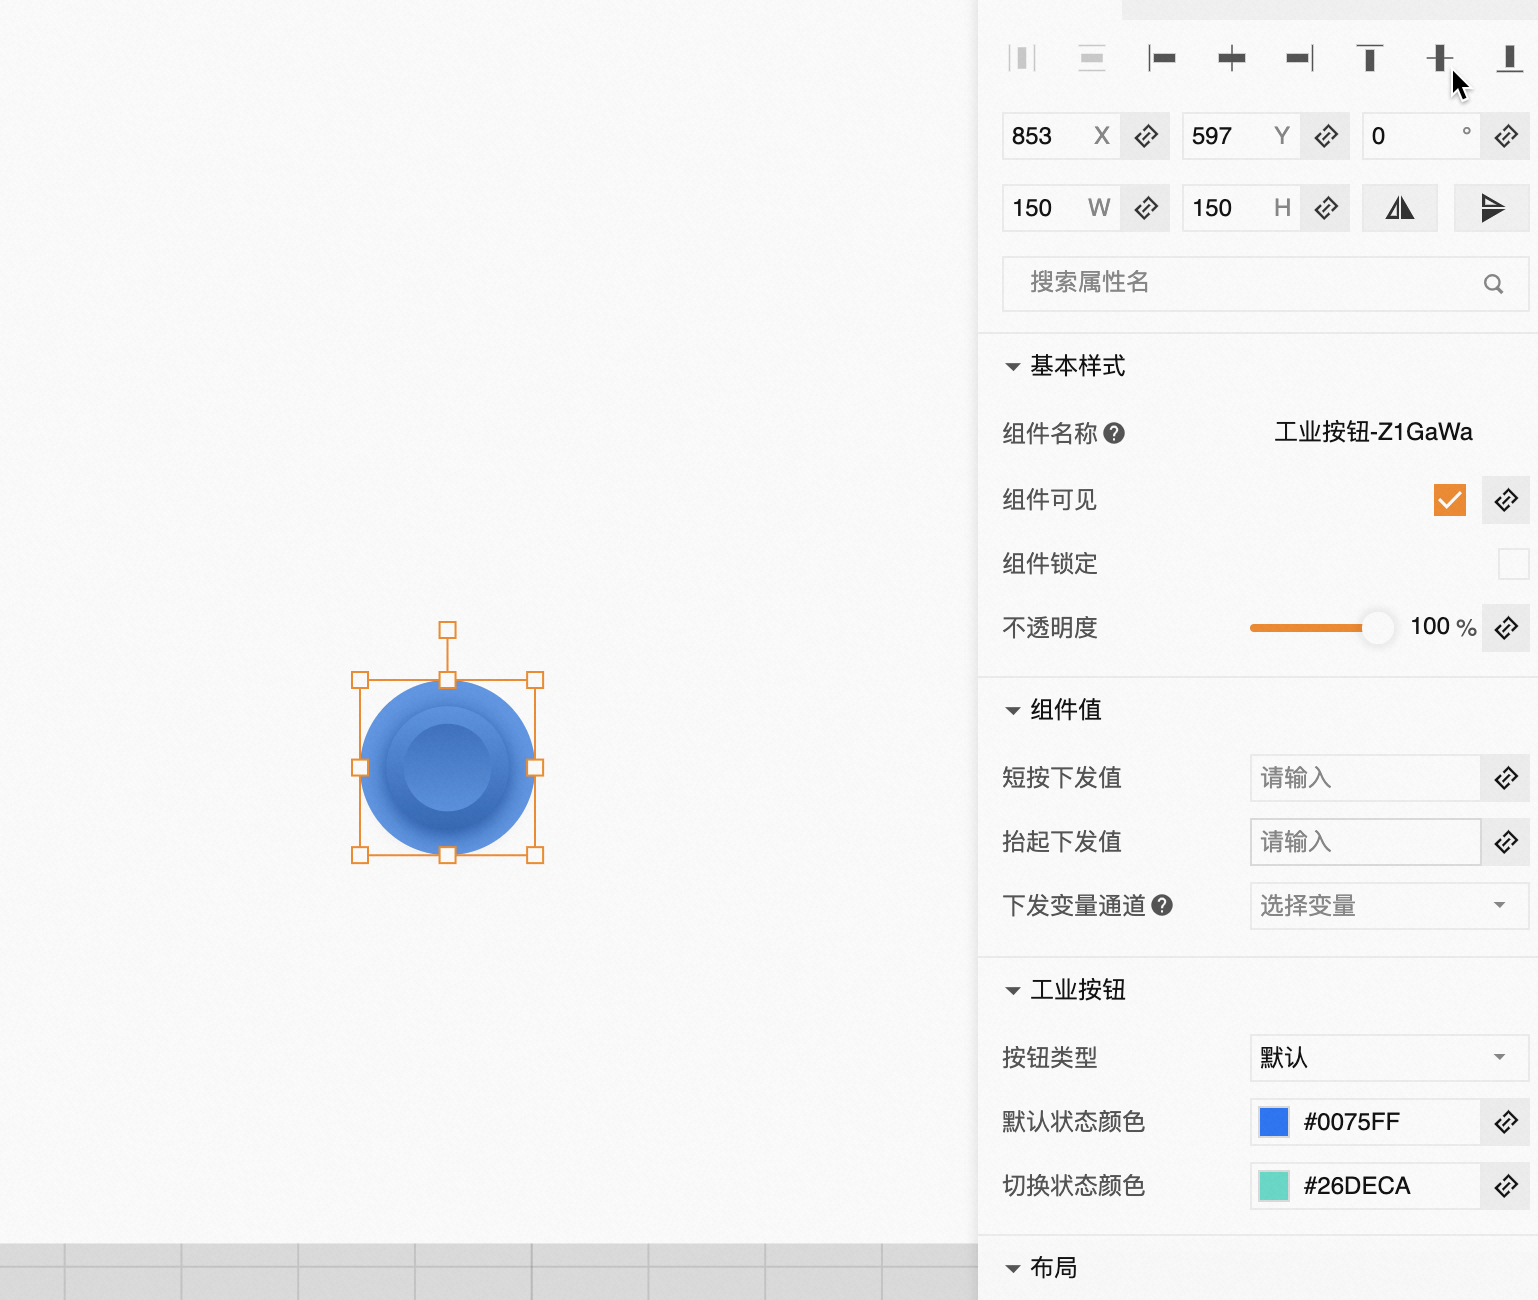Bind data to width W
Viewport: 1538px width, 1300px height.
pos(1146,208)
